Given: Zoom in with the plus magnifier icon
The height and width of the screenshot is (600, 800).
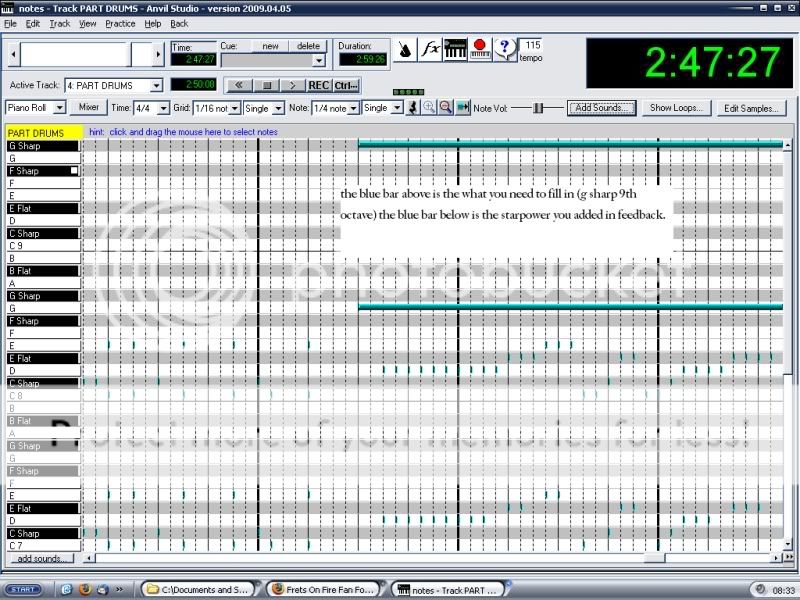Looking at the screenshot, I should click(x=429, y=108).
